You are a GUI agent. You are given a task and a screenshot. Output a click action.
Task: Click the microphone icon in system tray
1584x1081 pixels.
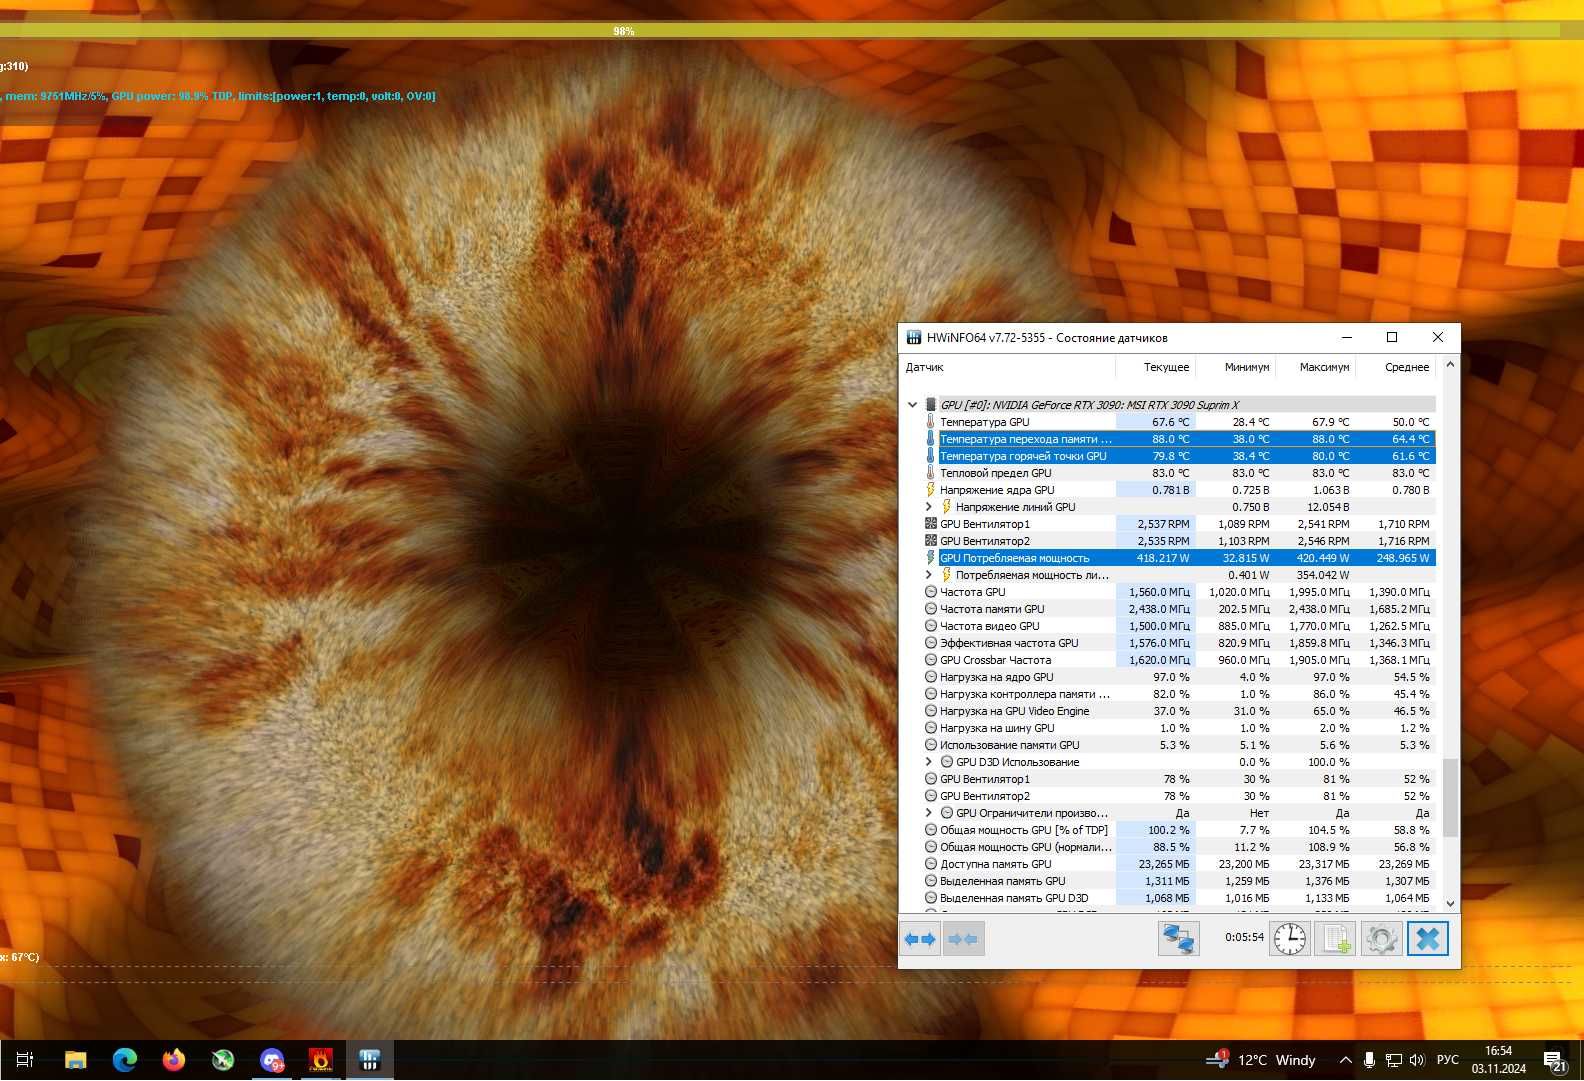pyautogui.click(x=1369, y=1060)
